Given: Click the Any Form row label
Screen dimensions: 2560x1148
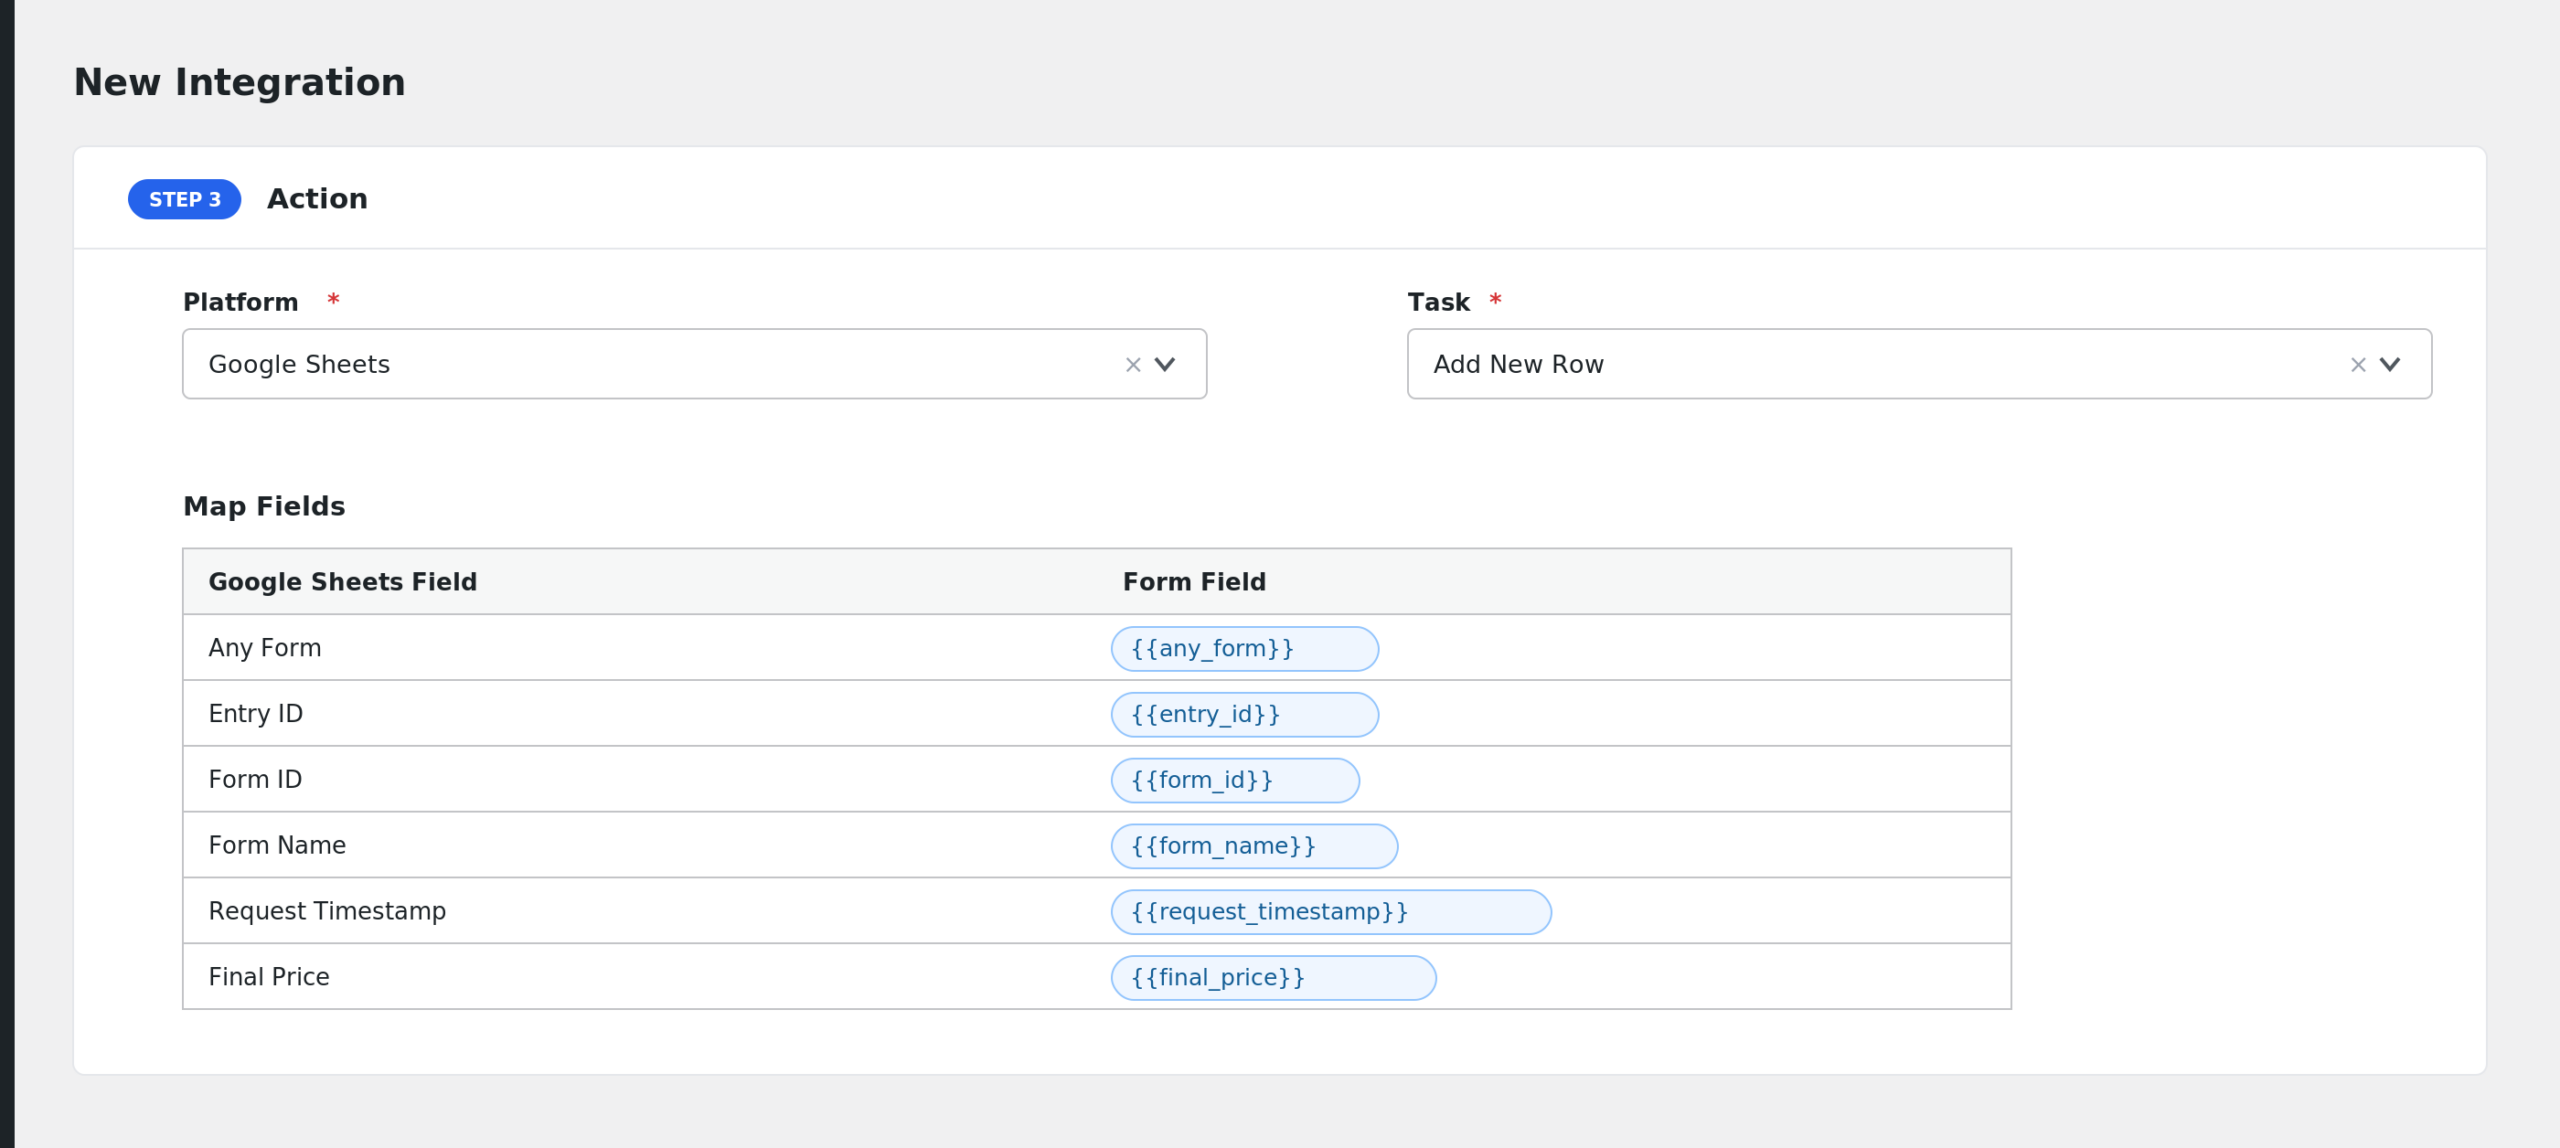Looking at the screenshot, I should pos(265,648).
